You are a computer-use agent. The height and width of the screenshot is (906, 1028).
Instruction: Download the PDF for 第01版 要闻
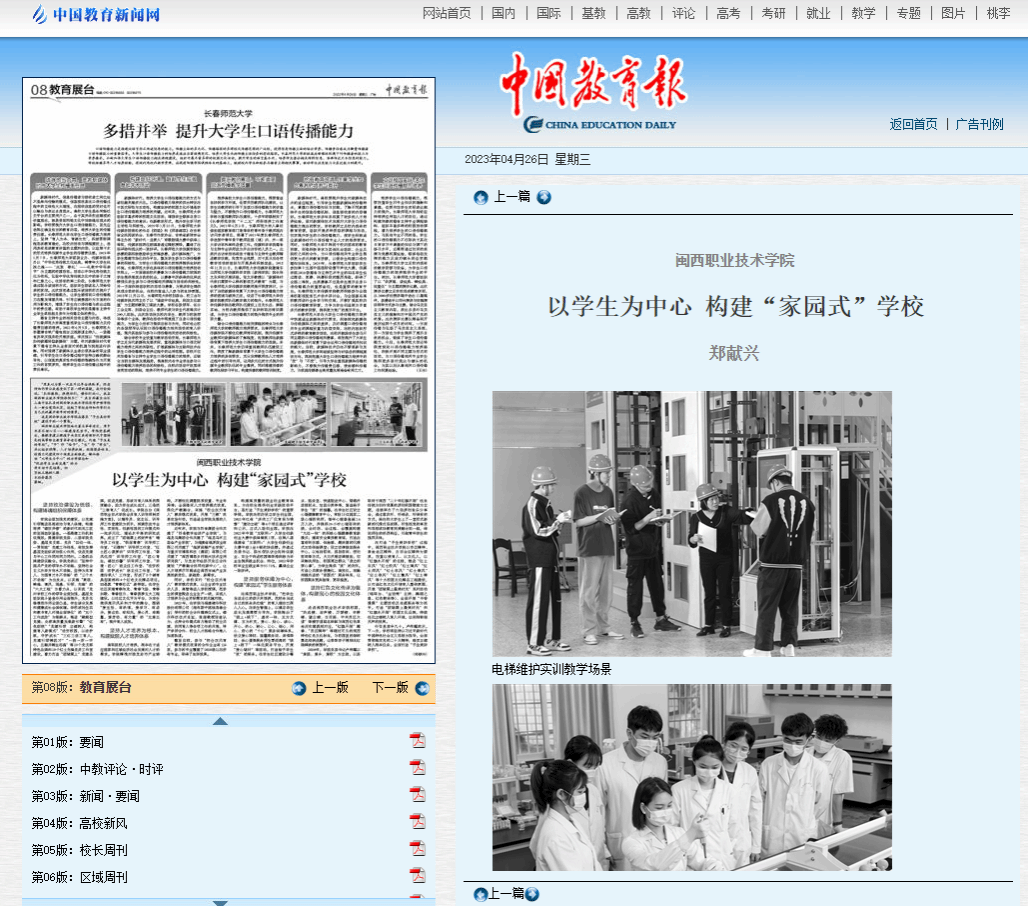pos(417,741)
